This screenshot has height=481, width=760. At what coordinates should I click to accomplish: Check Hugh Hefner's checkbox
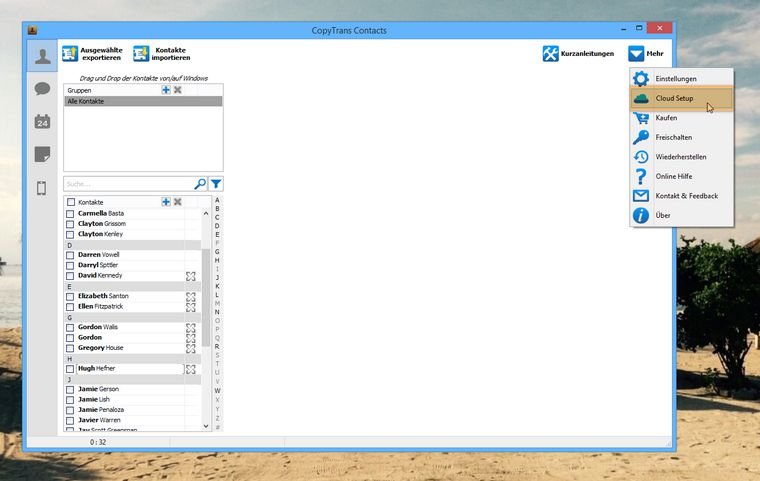tap(70, 369)
